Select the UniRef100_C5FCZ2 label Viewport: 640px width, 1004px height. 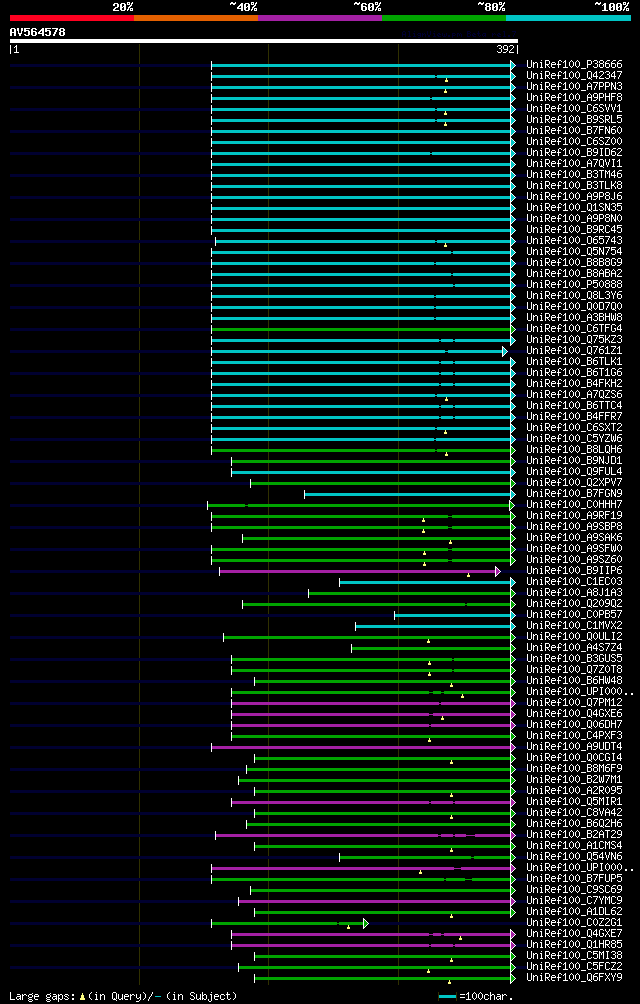[574, 966]
